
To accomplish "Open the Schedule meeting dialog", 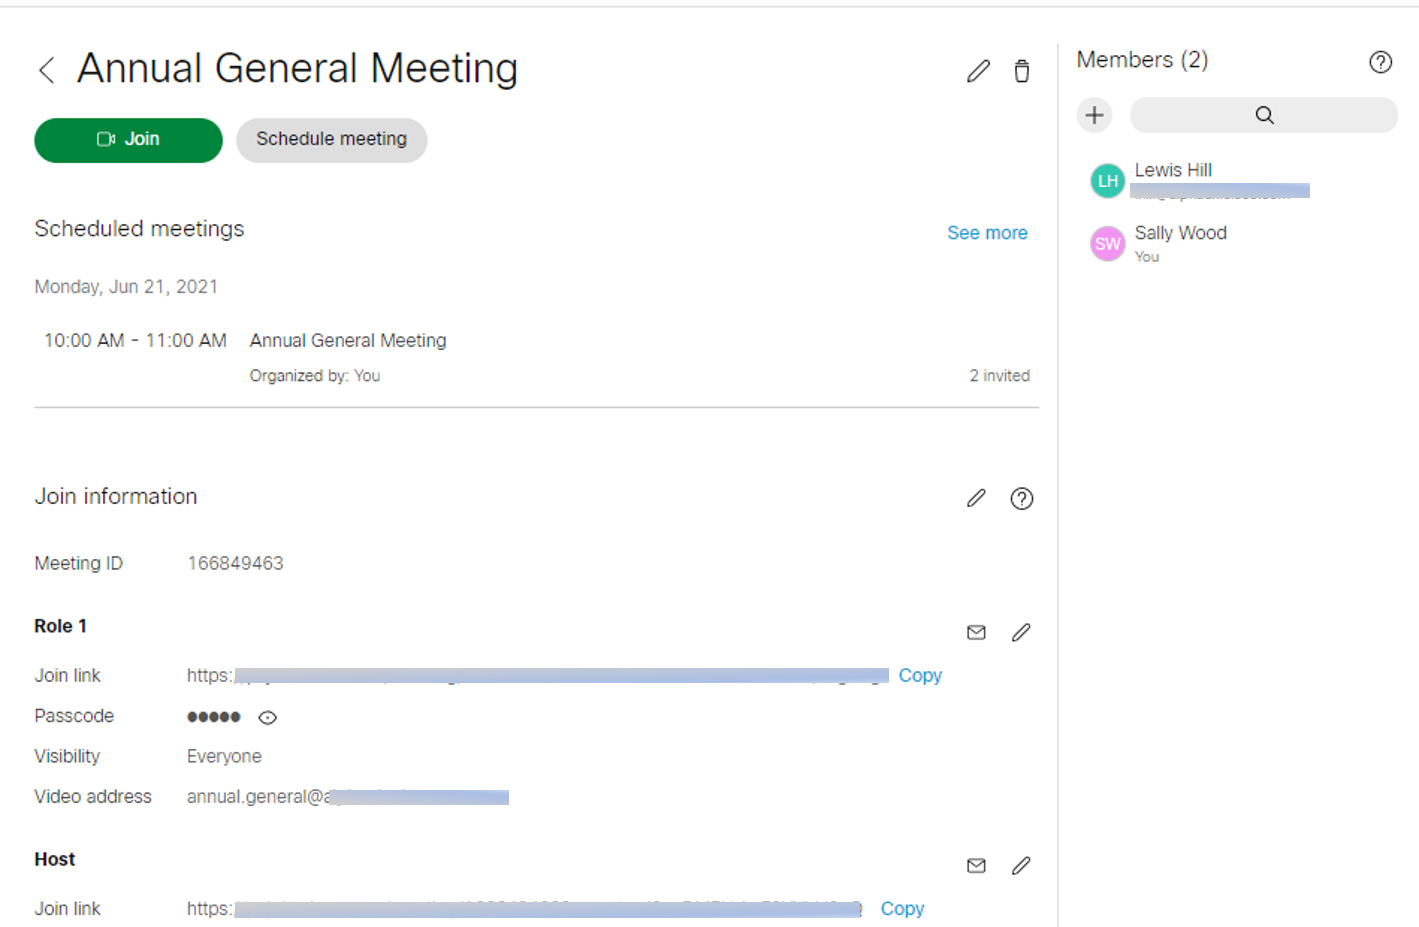I will click(331, 140).
